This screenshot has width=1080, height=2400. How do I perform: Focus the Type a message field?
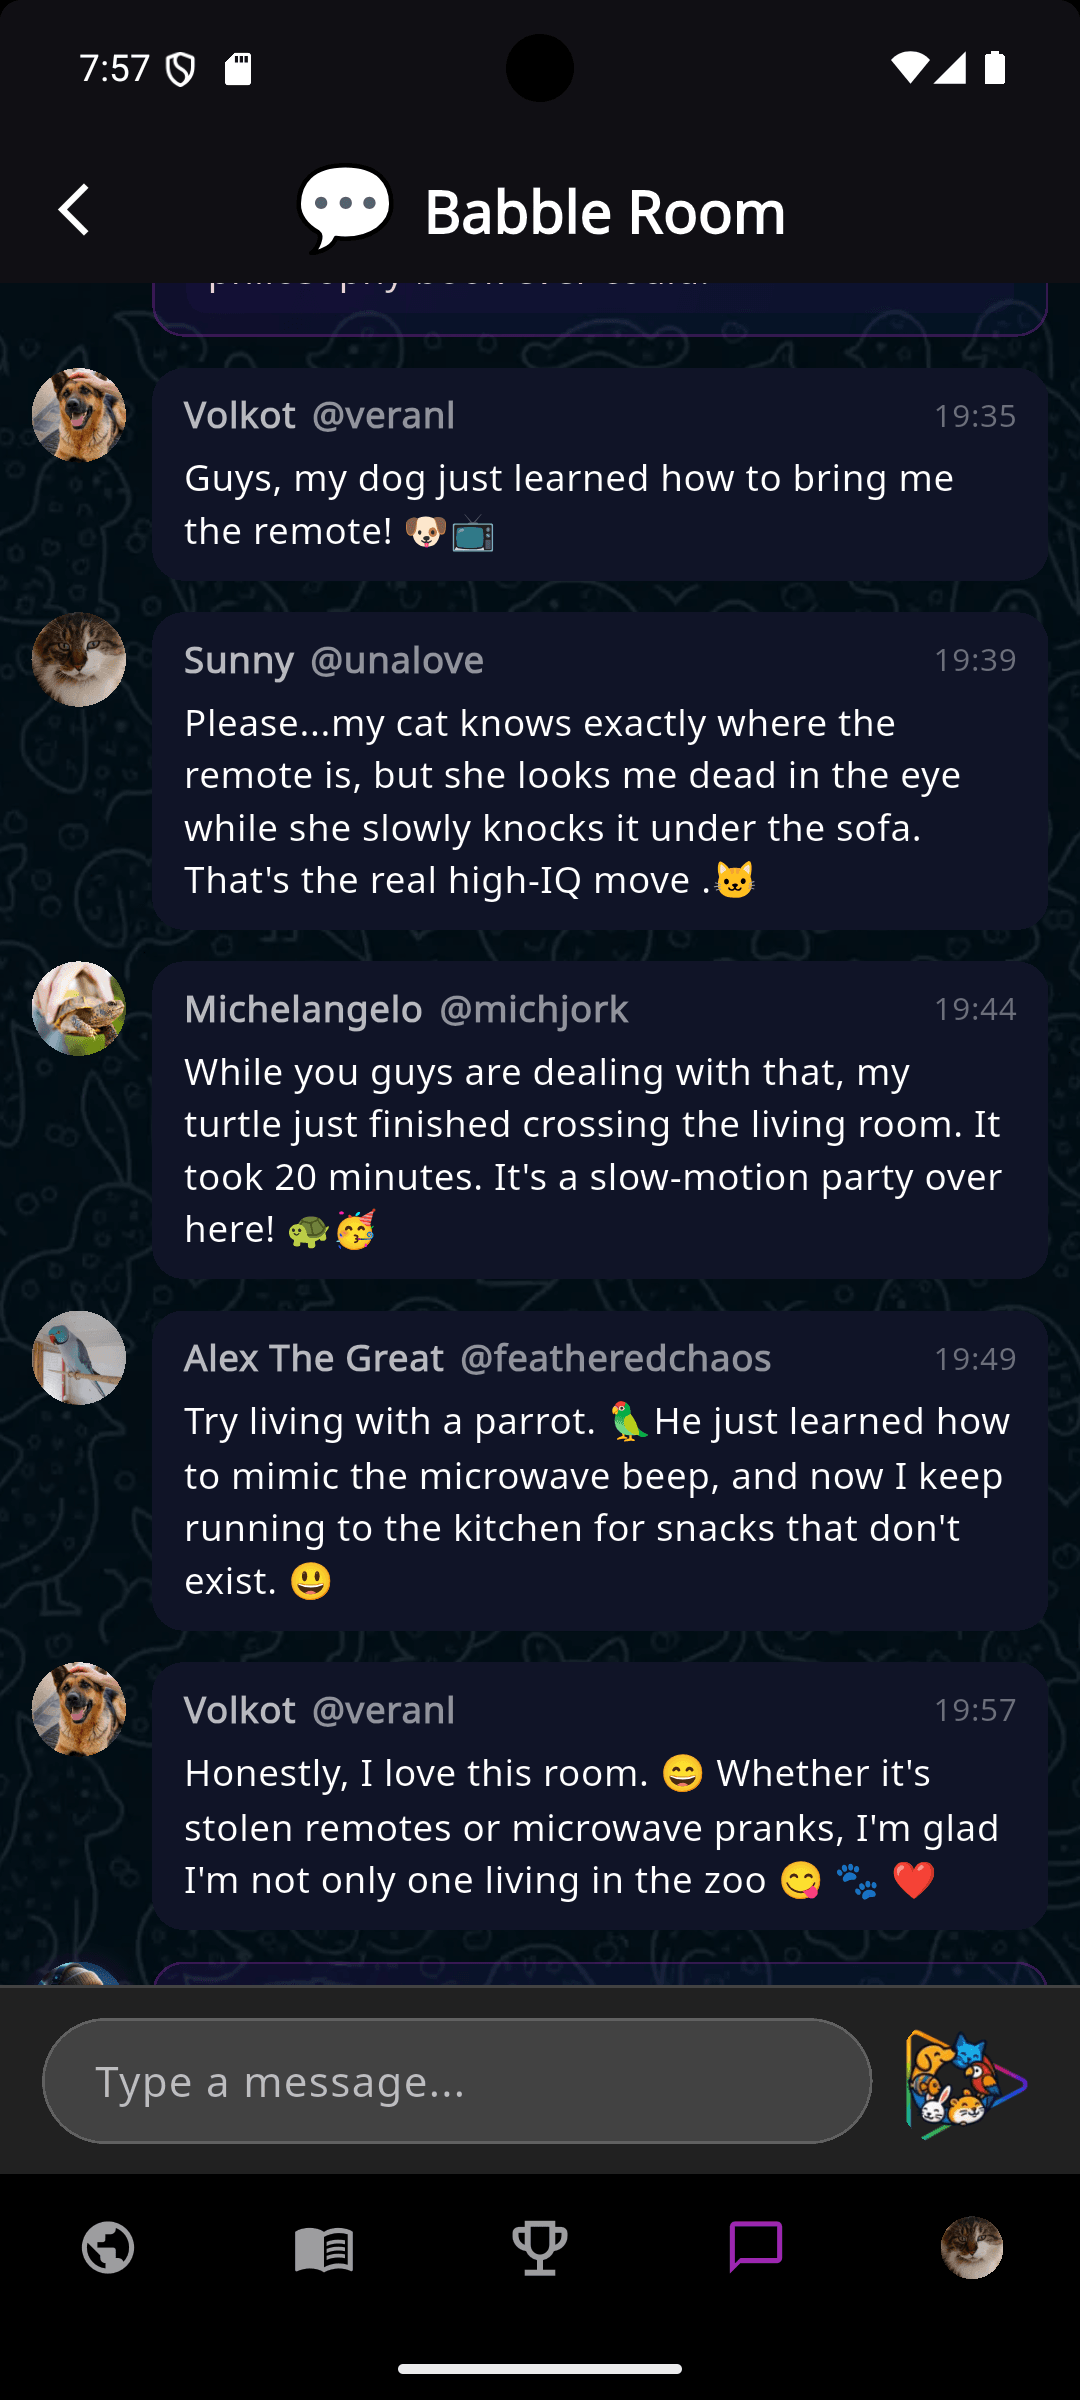[x=457, y=2081]
